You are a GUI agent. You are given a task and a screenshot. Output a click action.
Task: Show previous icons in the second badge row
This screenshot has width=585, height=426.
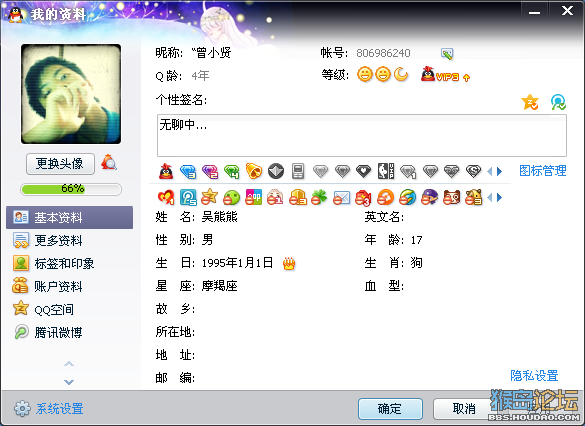tap(490, 197)
